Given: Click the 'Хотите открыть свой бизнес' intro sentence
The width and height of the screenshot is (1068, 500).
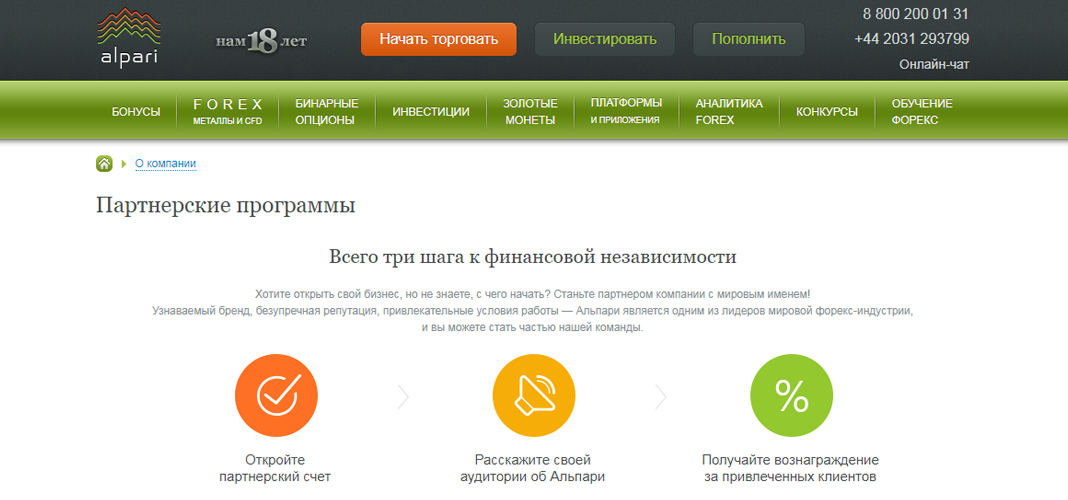Looking at the screenshot, I should click(533, 294).
